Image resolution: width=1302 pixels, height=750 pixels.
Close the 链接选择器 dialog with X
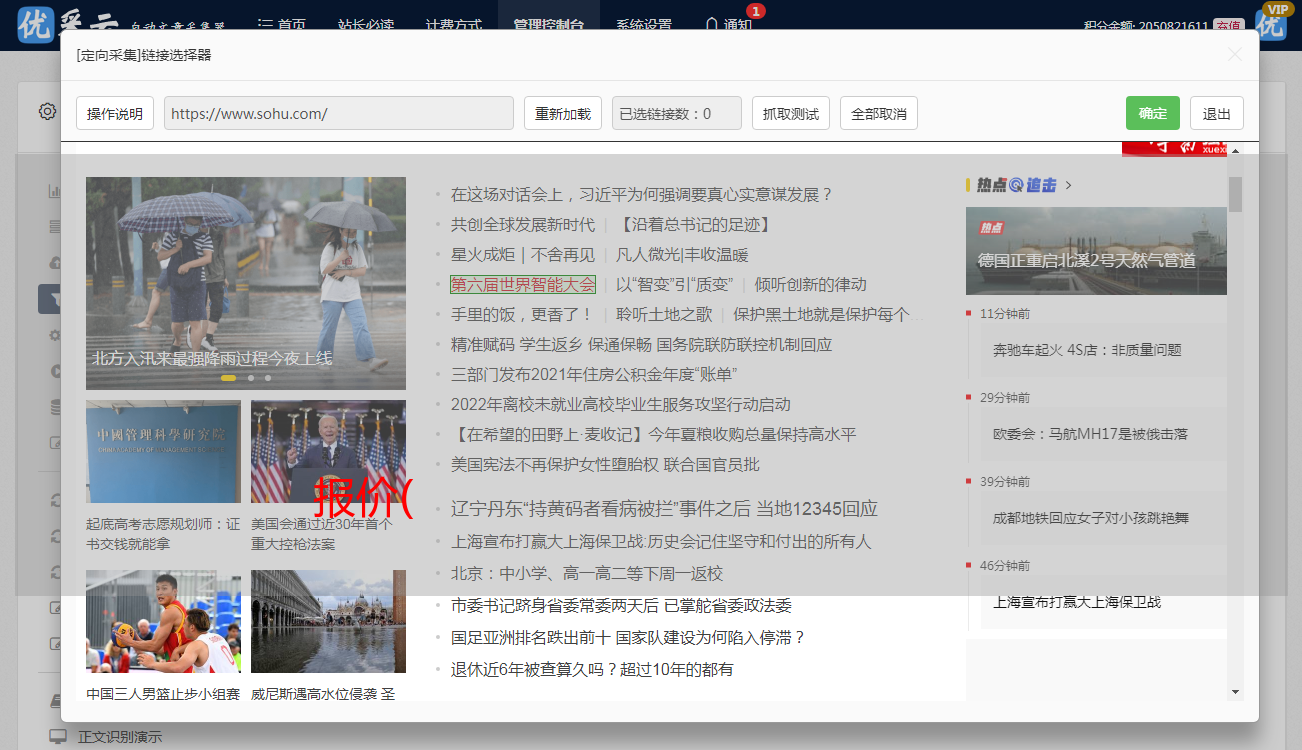pyautogui.click(x=1235, y=55)
